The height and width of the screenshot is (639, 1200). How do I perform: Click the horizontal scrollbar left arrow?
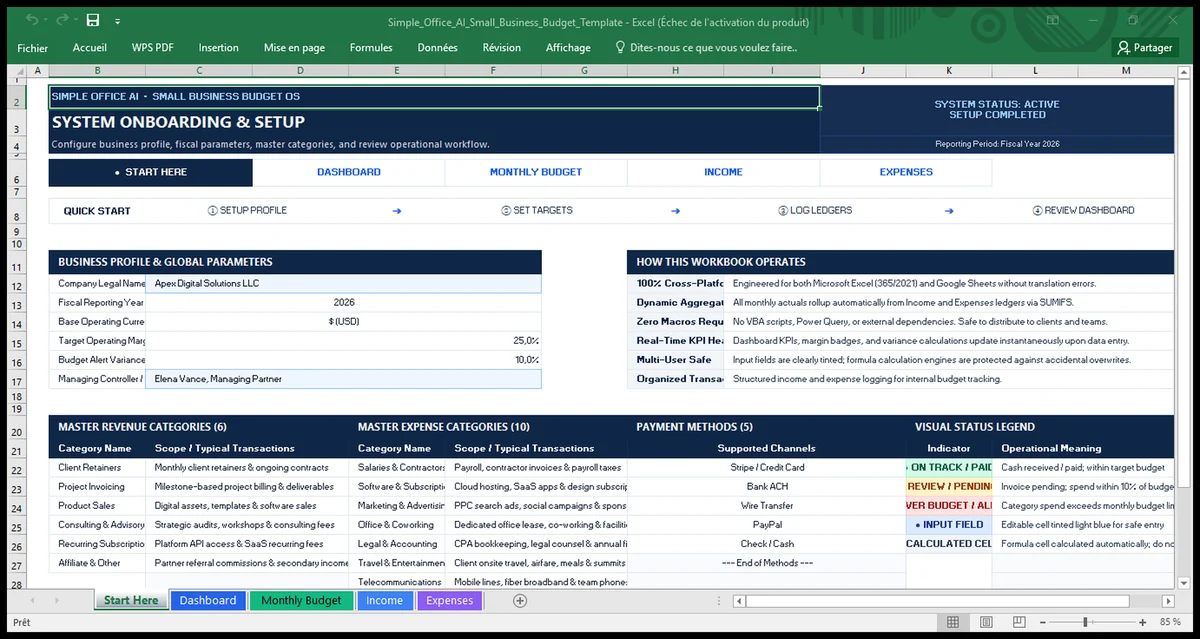click(x=739, y=601)
